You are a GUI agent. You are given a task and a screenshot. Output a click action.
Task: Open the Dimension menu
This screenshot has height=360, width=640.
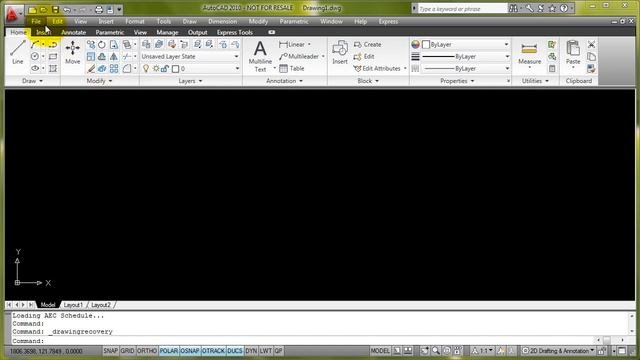pos(222,21)
